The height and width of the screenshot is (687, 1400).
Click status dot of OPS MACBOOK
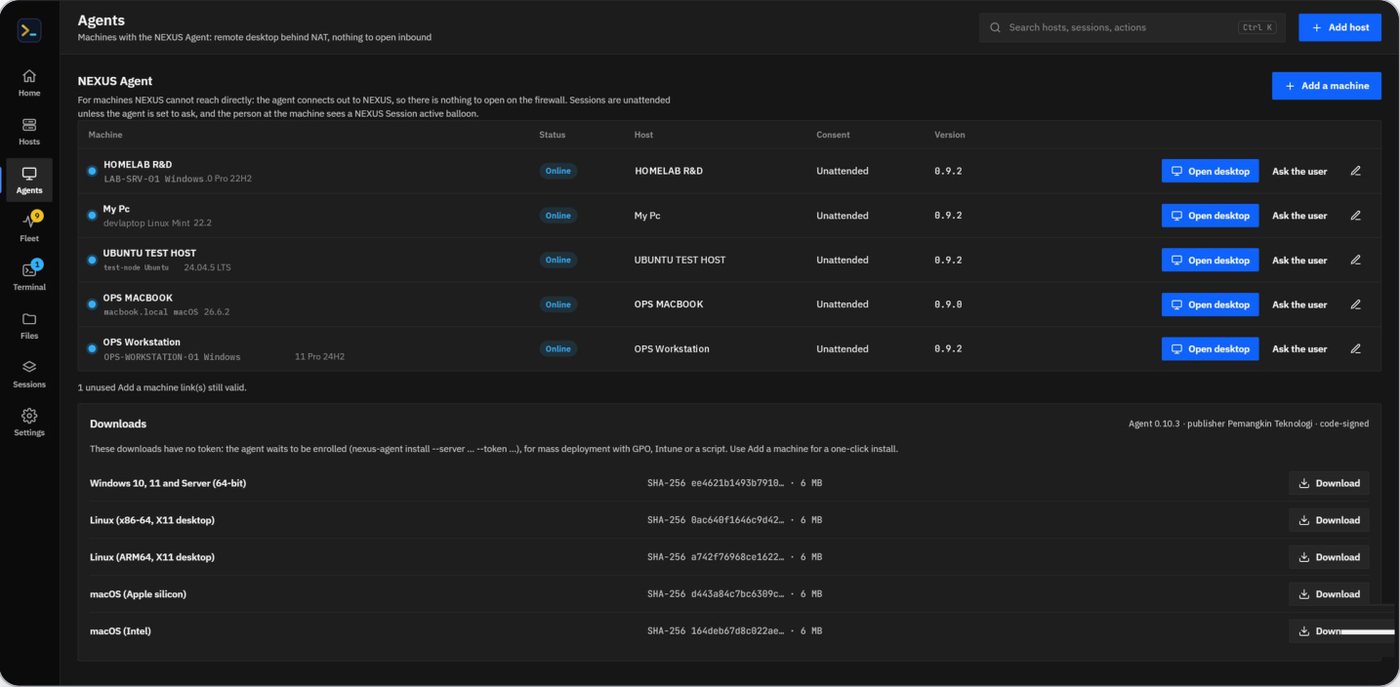click(92, 304)
